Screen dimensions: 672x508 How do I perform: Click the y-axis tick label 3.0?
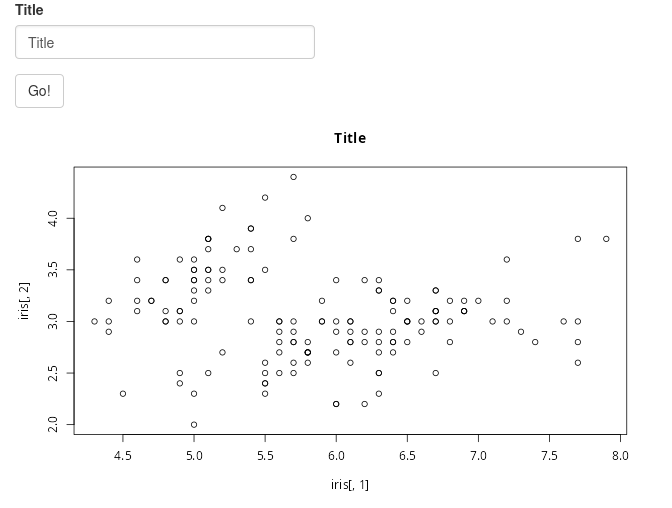click(x=53, y=321)
